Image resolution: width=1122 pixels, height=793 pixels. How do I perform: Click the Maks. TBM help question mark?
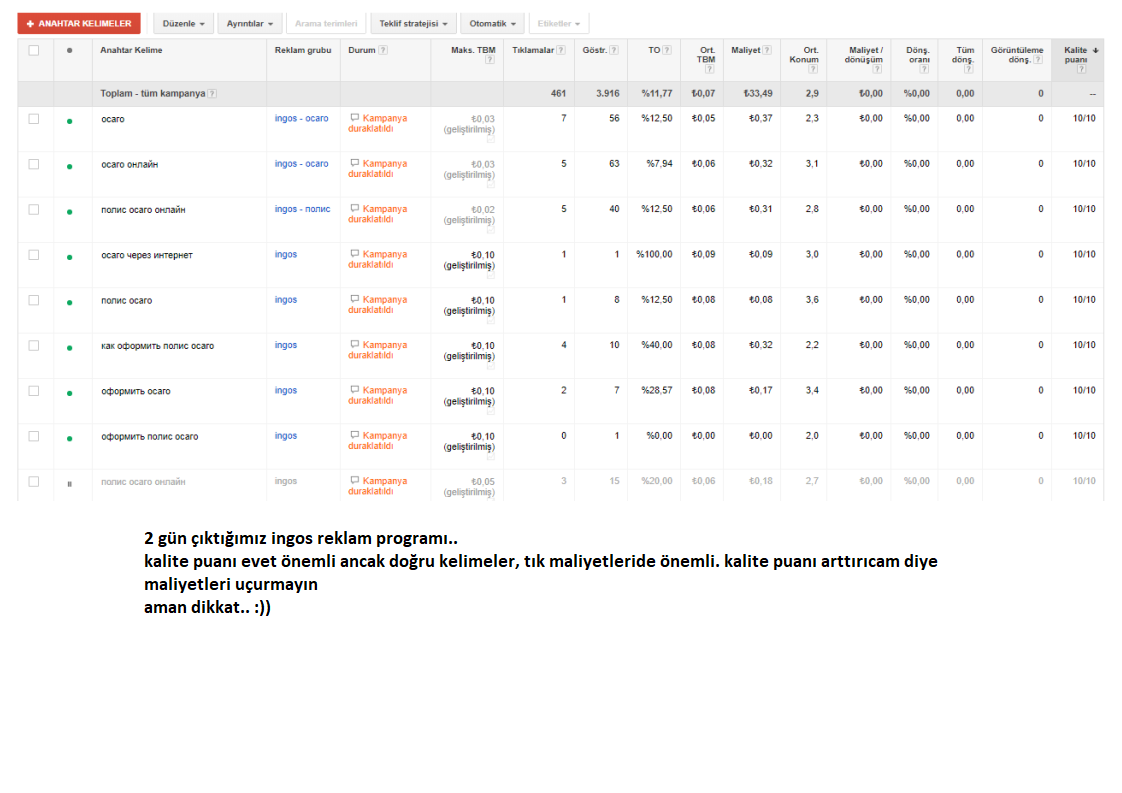(490, 59)
